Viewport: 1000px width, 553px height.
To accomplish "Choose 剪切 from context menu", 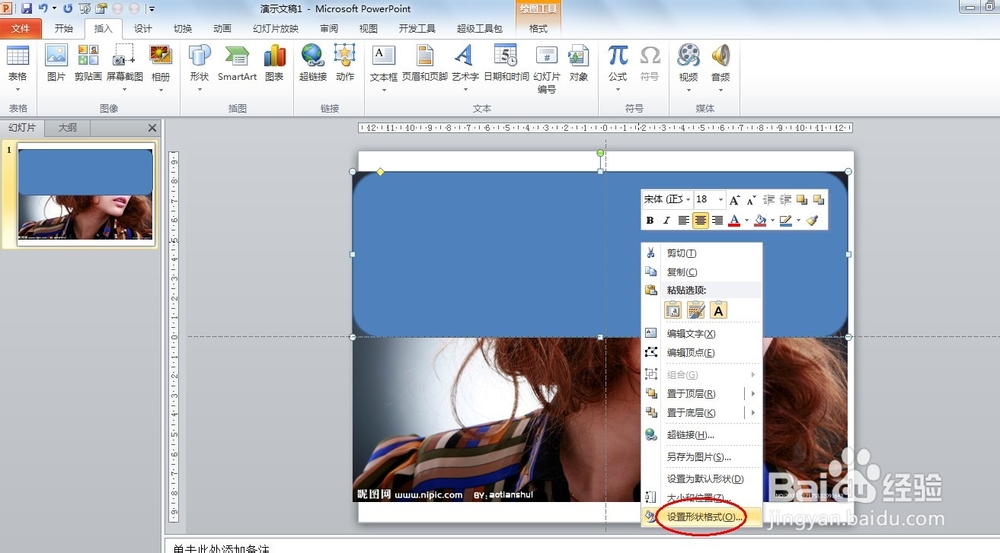I will pyautogui.click(x=702, y=253).
